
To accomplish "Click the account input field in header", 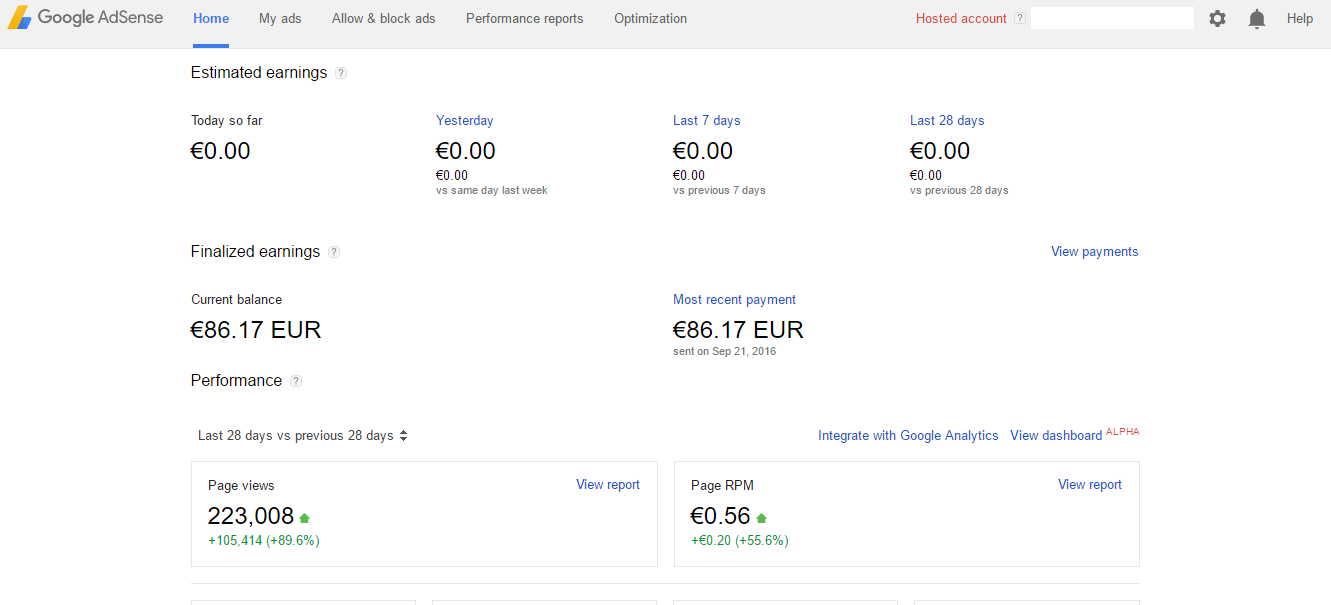I will tap(1112, 19).
